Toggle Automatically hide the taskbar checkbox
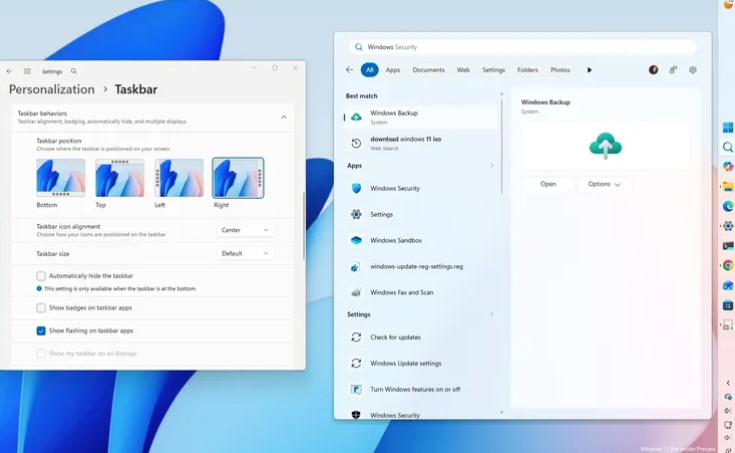This screenshot has height=453, width=735. pos(41,276)
